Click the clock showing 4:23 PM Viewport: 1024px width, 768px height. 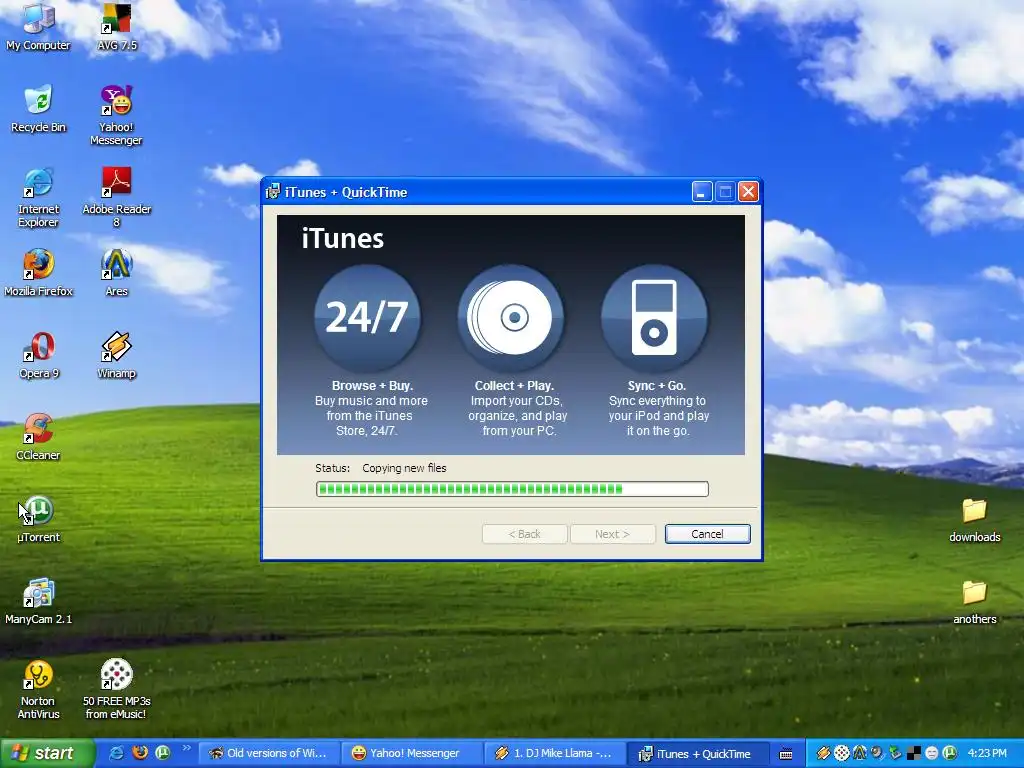pos(987,754)
